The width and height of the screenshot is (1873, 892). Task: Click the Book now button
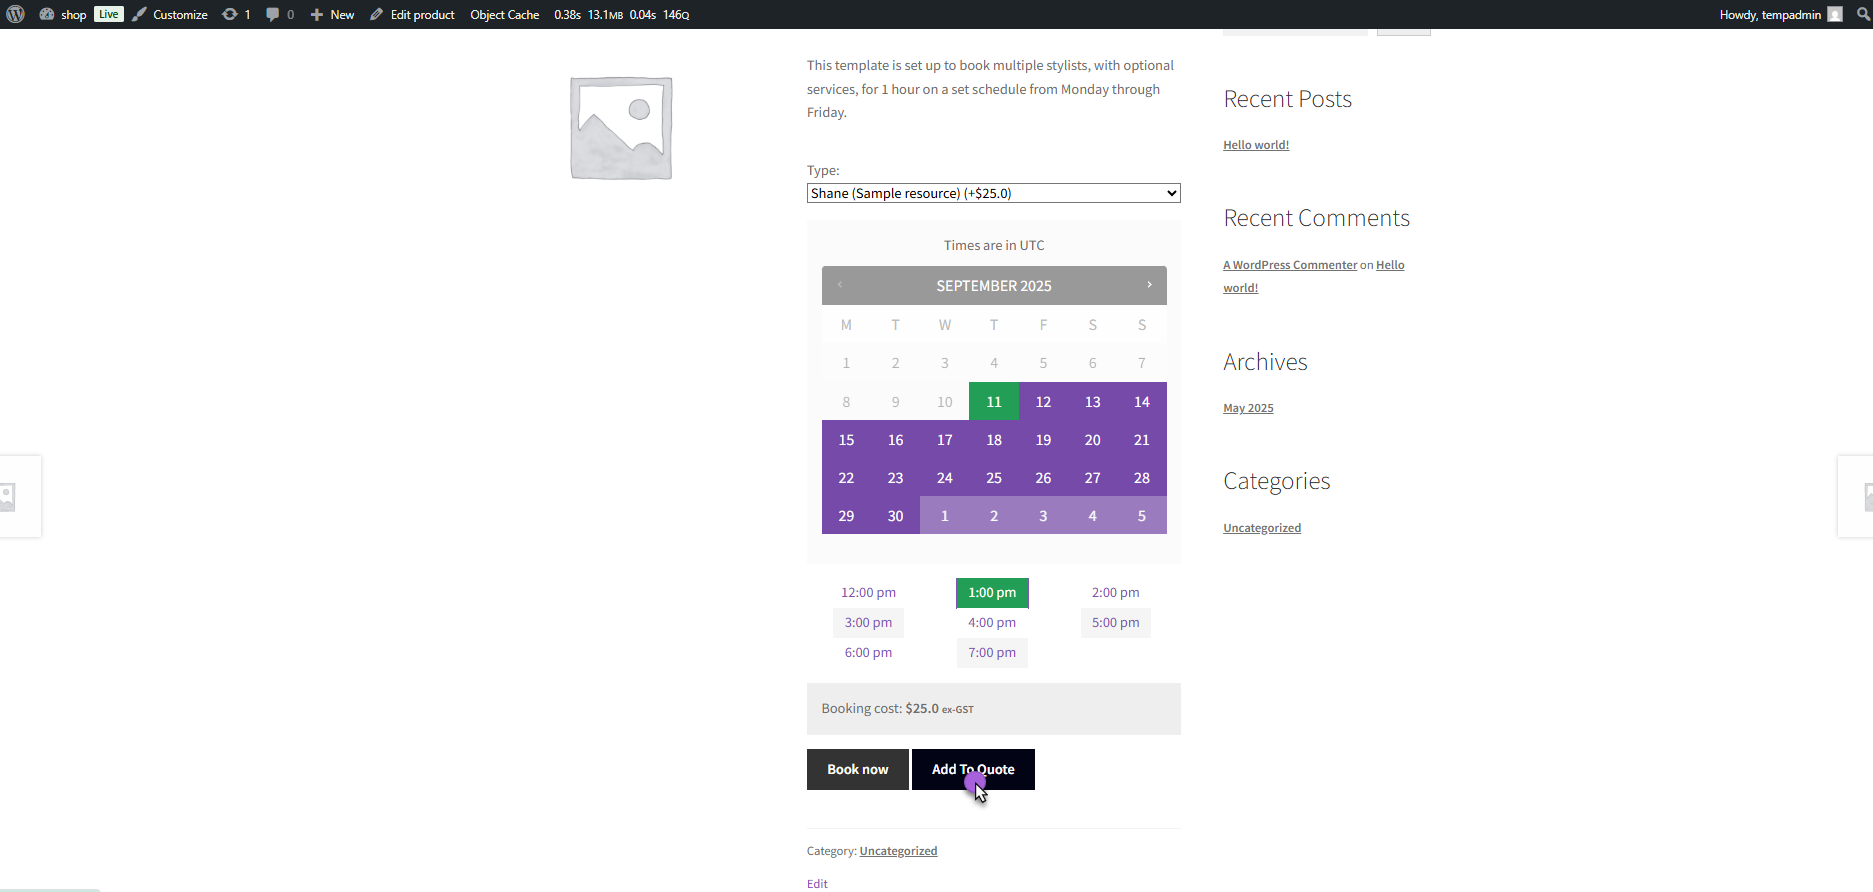(857, 769)
